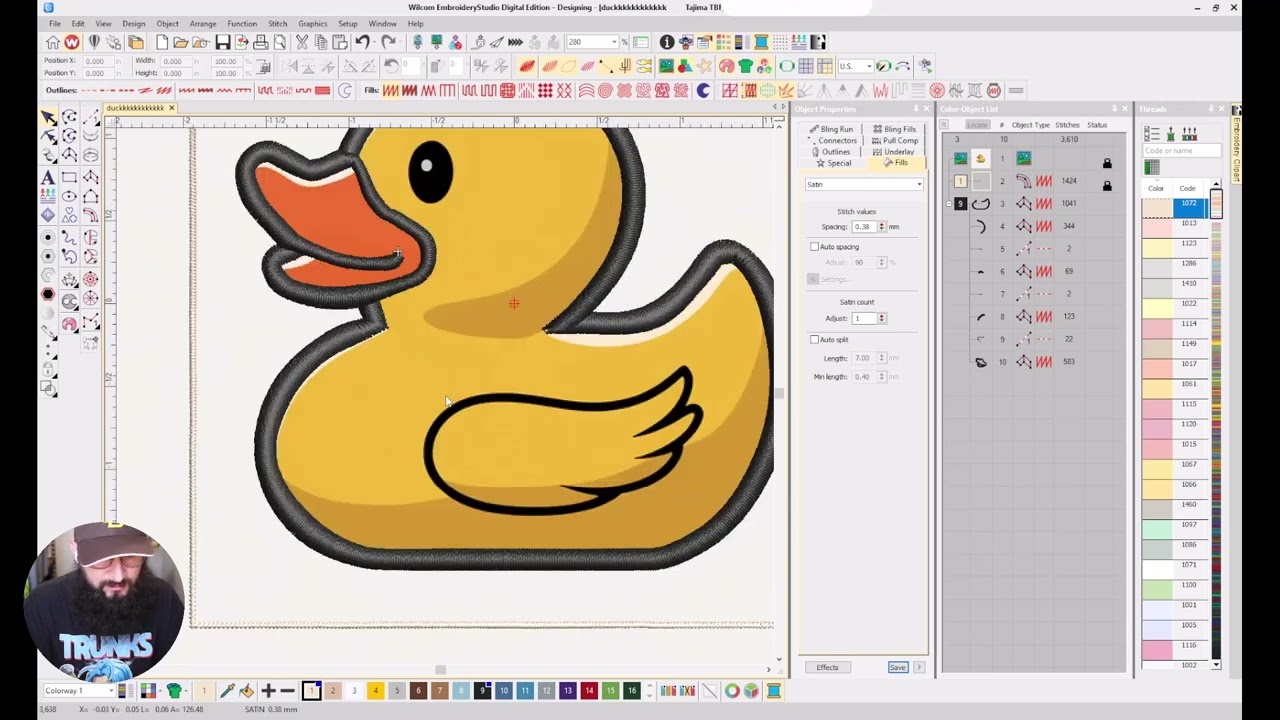Switch to the Underlay tab
The width and height of the screenshot is (1280, 720).
coord(893,152)
